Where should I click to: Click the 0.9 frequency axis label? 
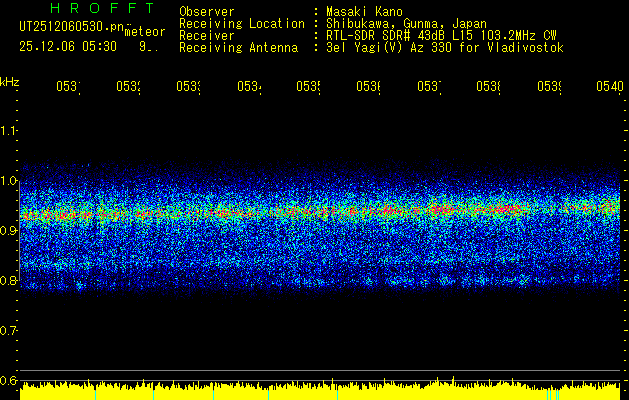click(8, 230)
